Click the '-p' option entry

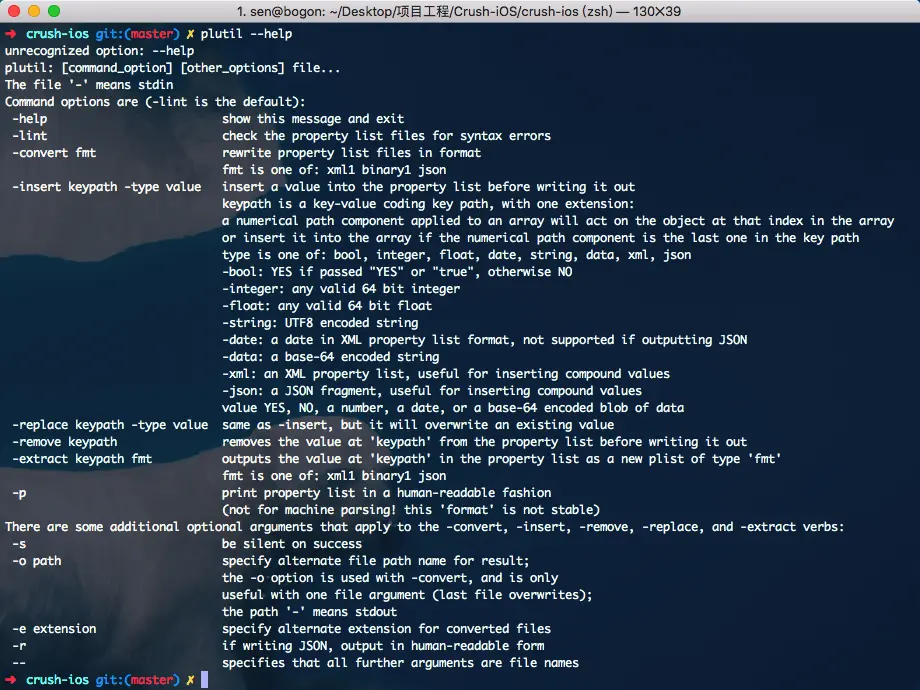19,493
